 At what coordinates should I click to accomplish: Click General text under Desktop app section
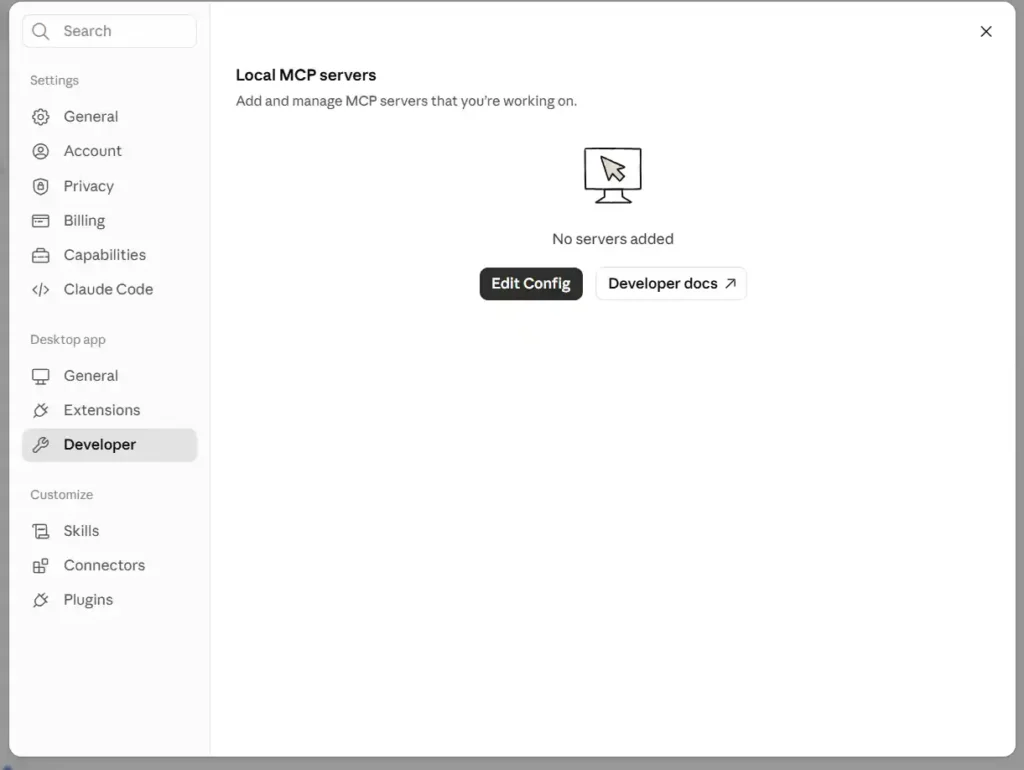coord(91,376)
